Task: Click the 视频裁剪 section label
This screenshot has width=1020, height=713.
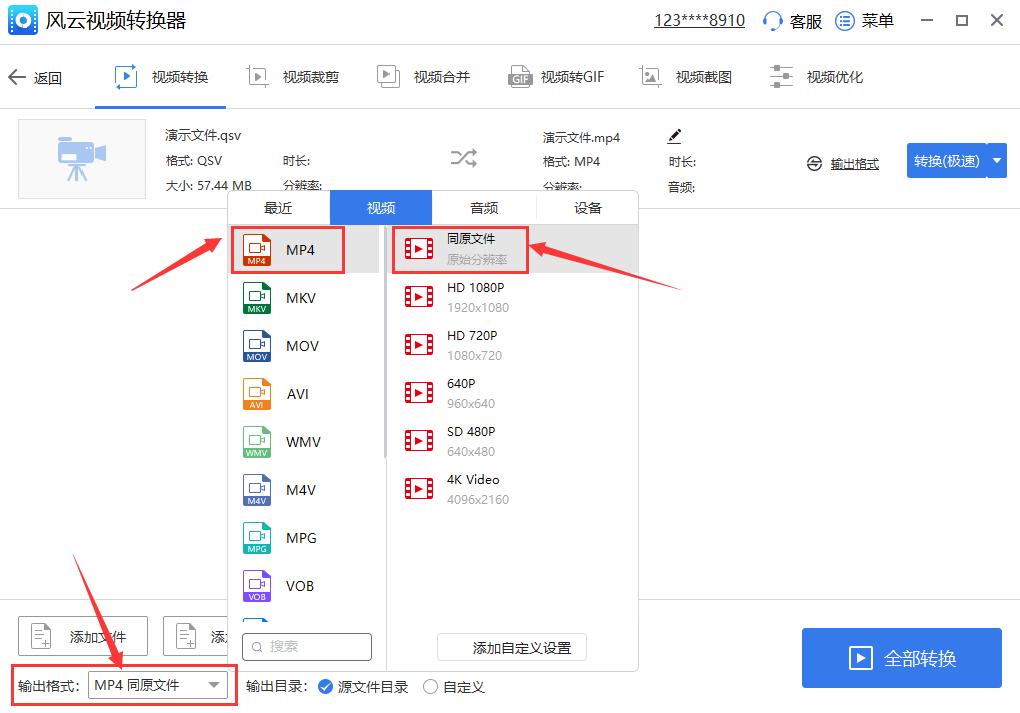Action: tap(311, 77)
